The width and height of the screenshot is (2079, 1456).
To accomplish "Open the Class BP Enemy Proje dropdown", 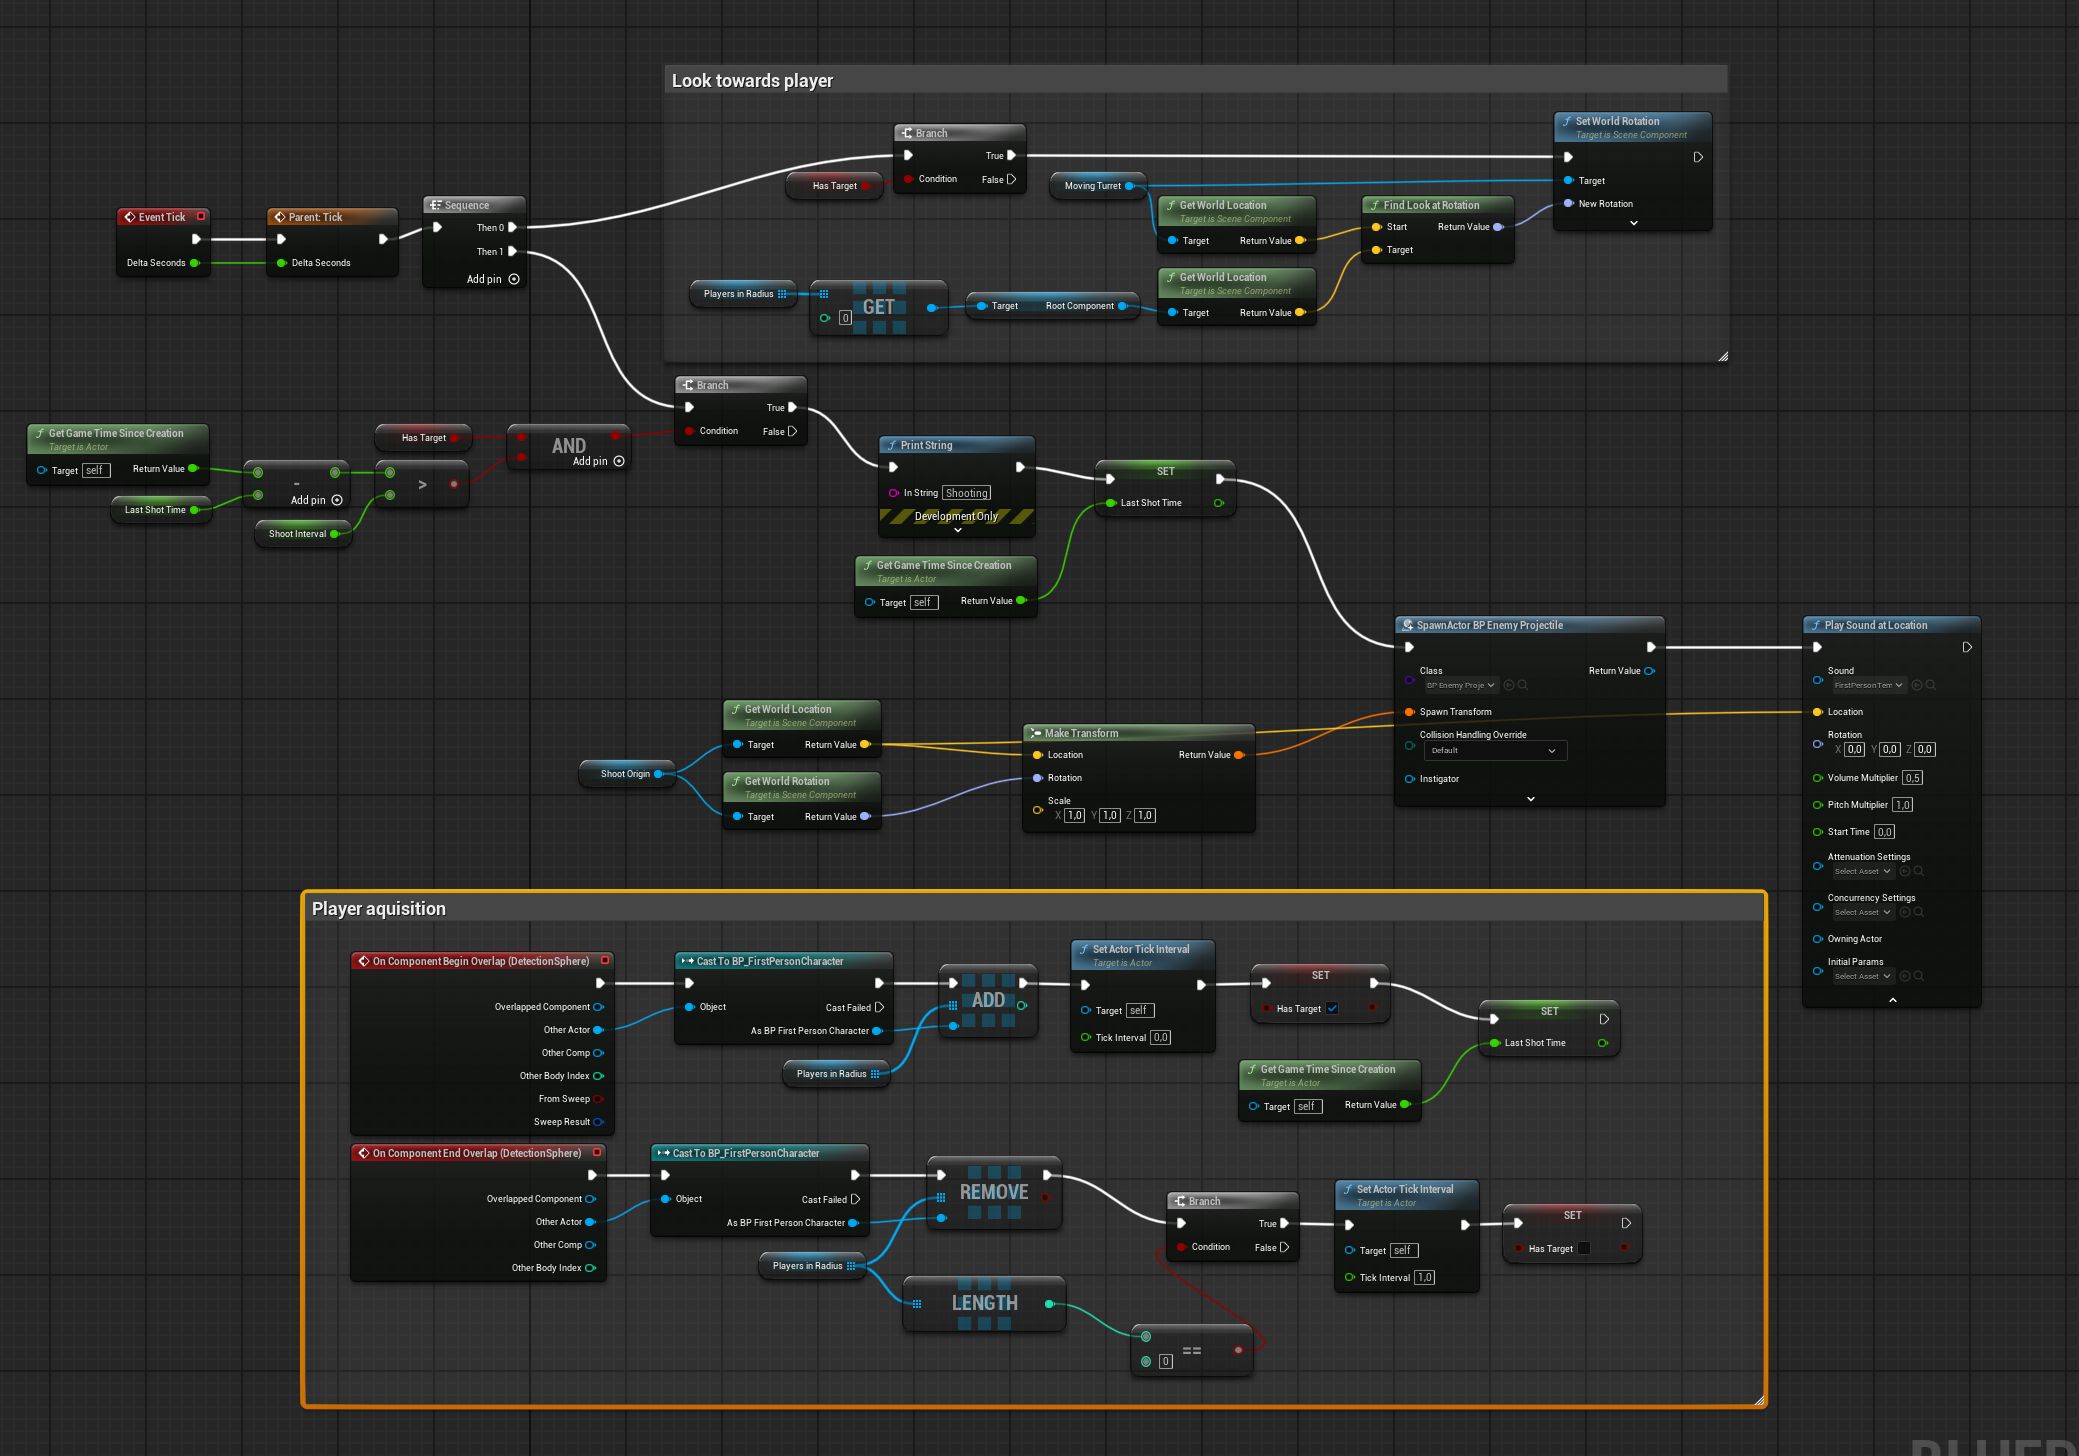I will [1461, 685].
